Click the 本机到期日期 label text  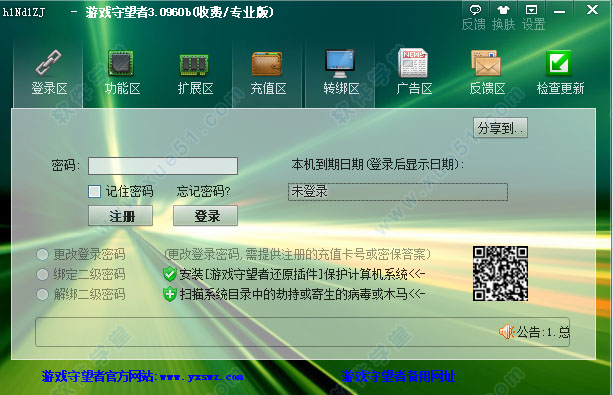378,164
